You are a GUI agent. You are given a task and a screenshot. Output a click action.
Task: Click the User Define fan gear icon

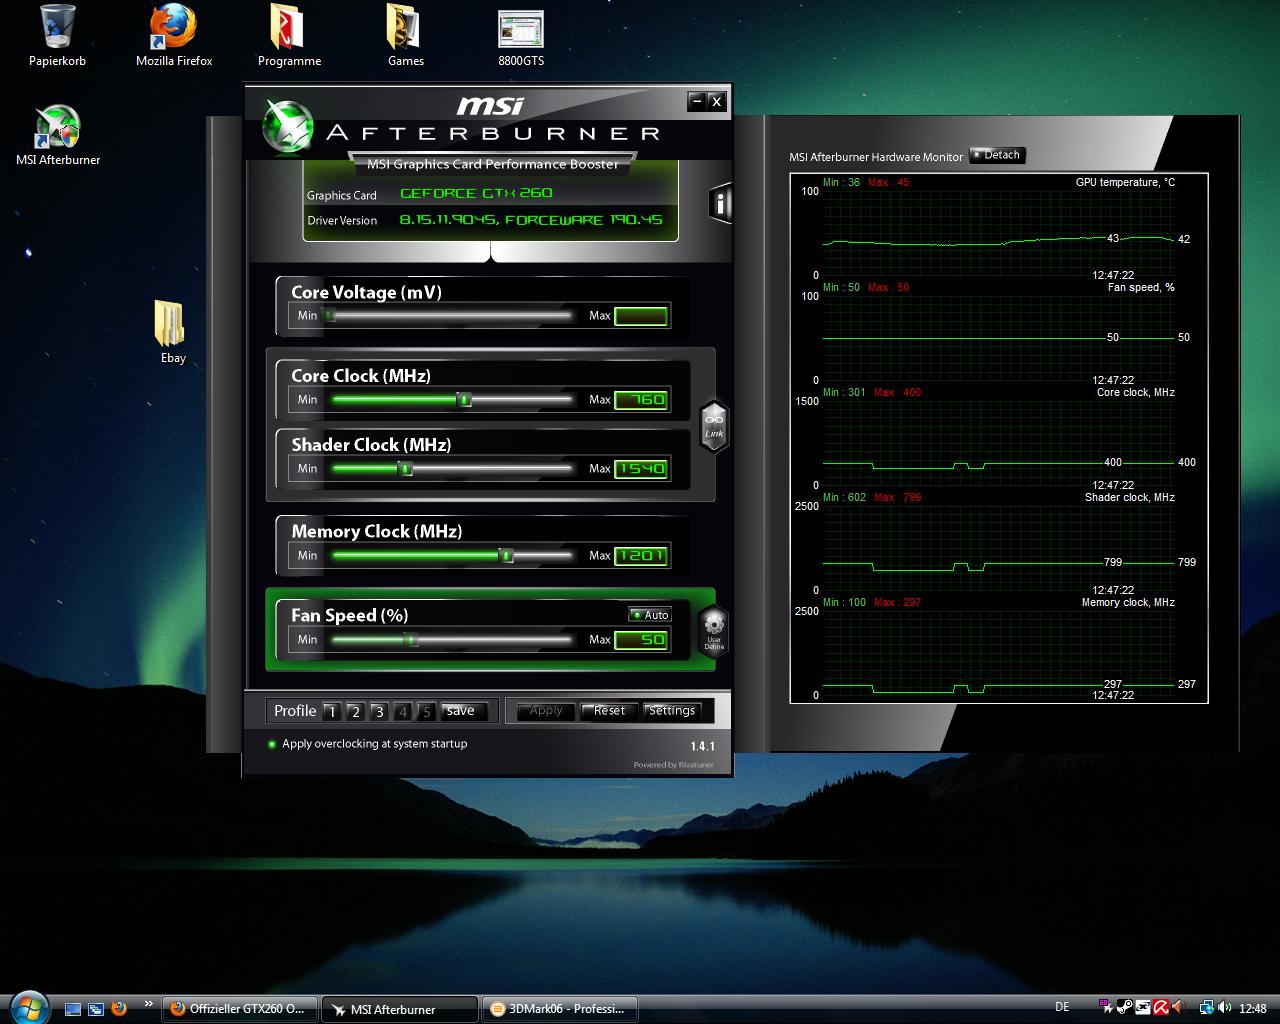714,631
